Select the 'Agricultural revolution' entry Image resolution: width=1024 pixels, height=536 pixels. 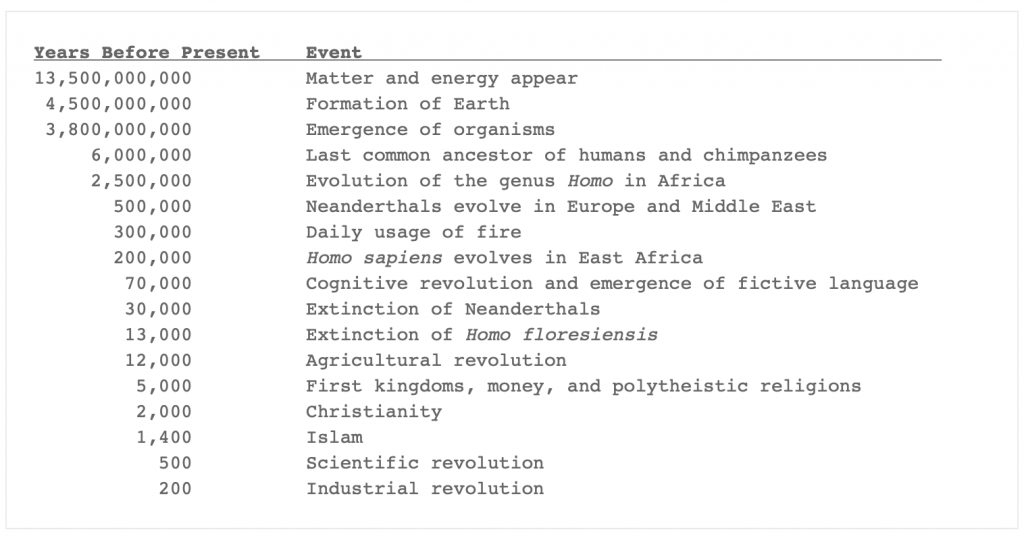(x=436, y=360)
